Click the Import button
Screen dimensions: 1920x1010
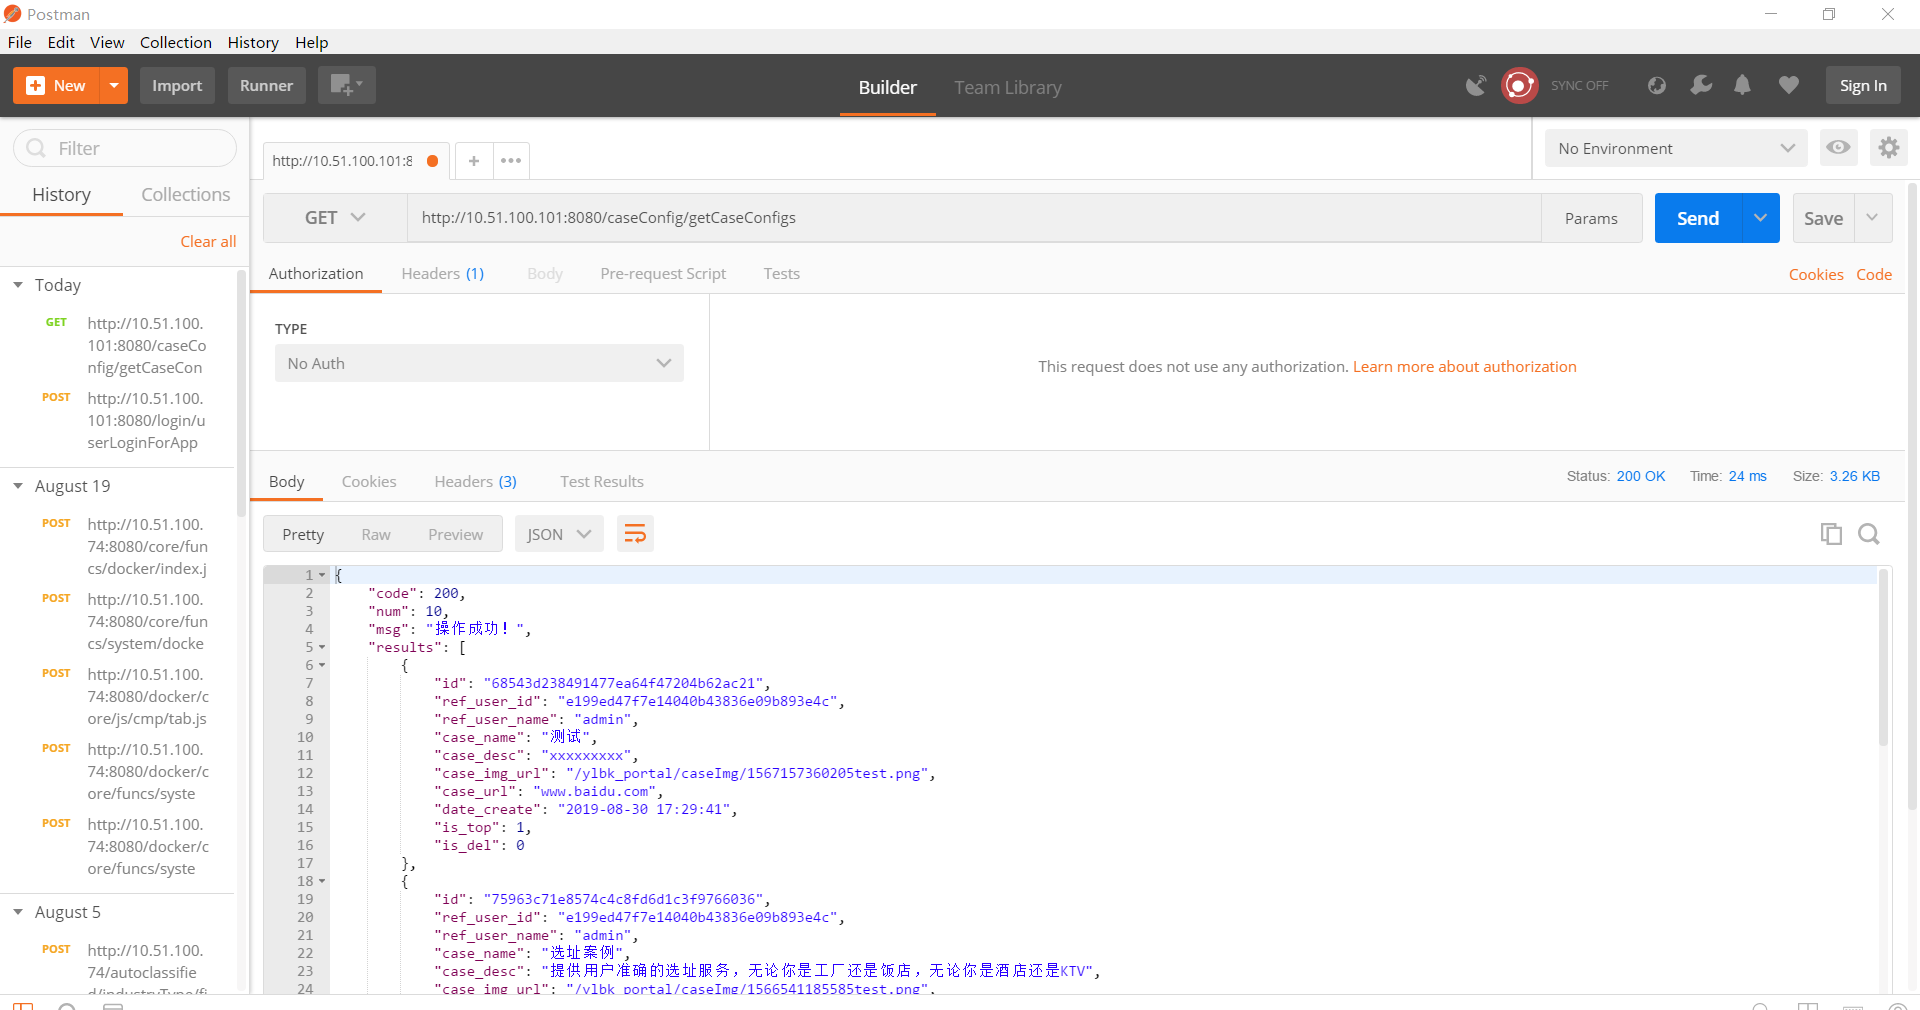point(177,86)
